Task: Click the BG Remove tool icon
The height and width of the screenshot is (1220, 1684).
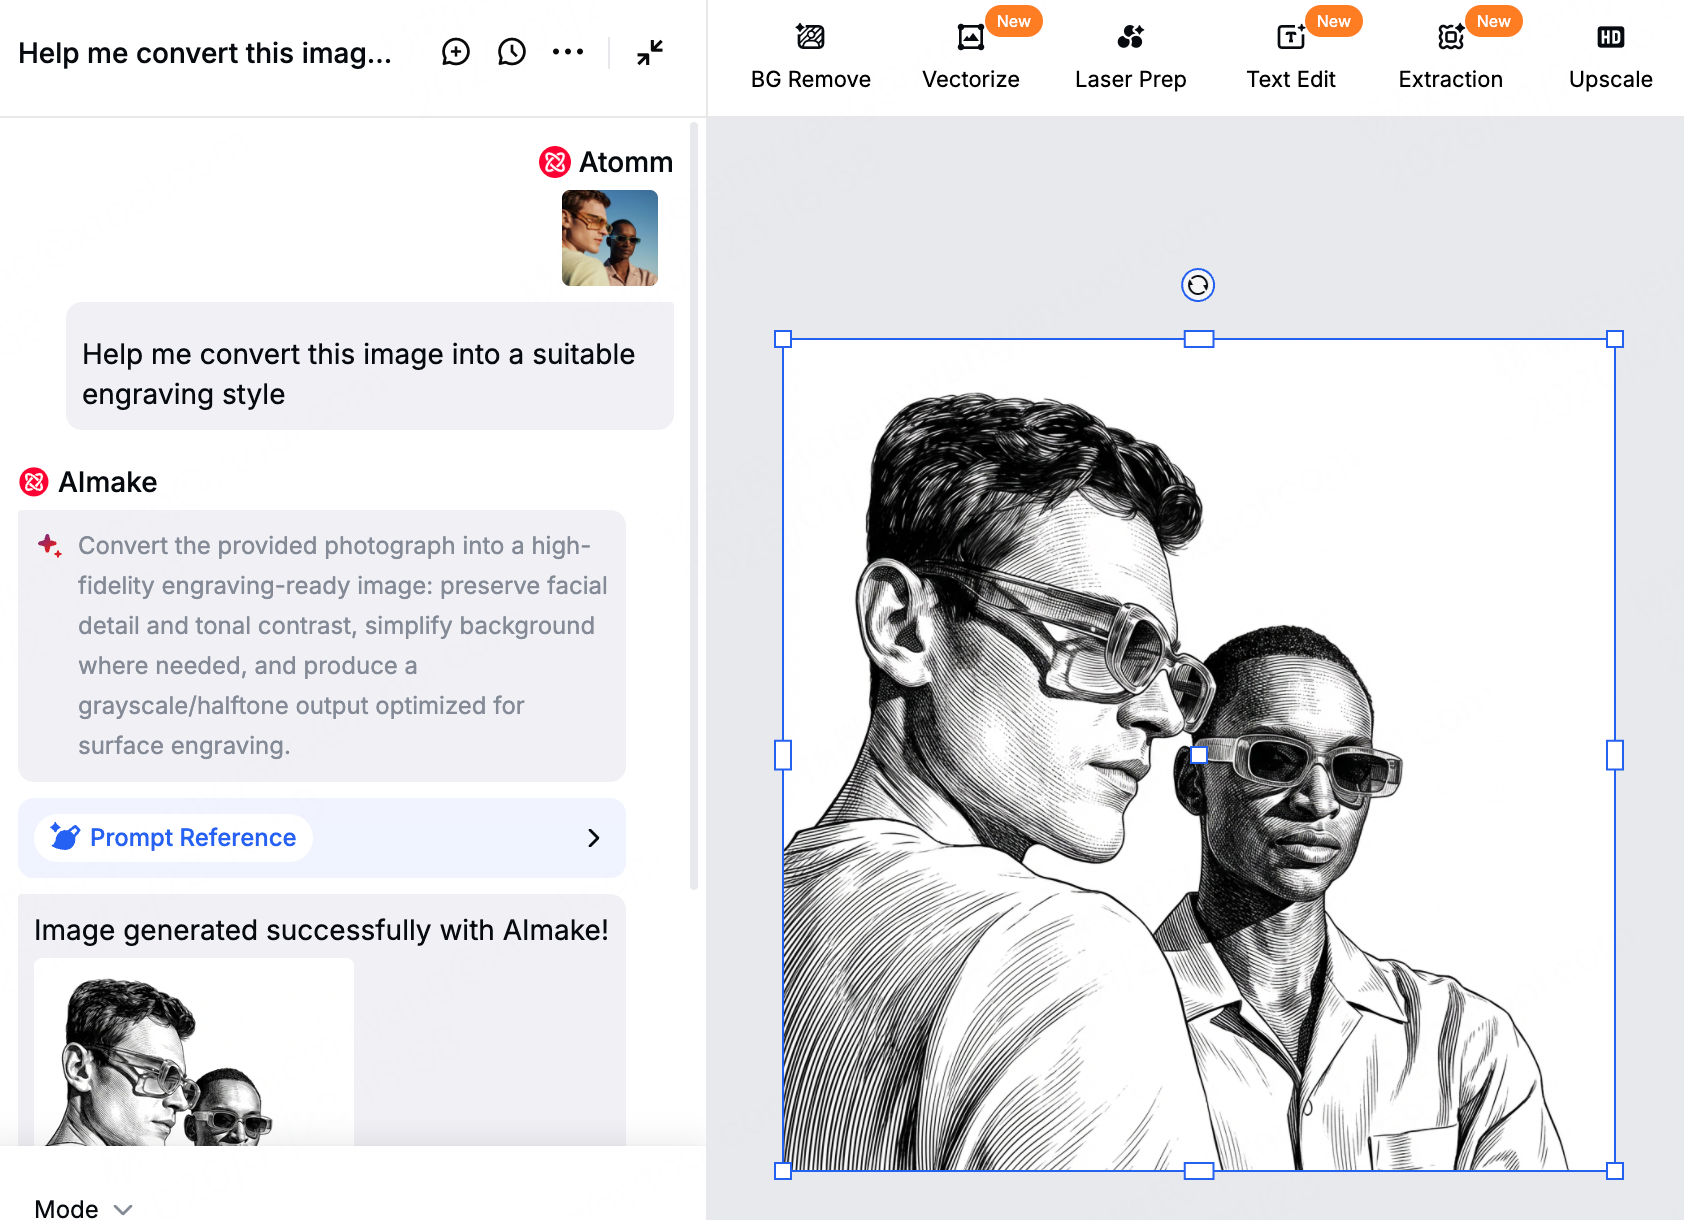Action: click(810, 38)
